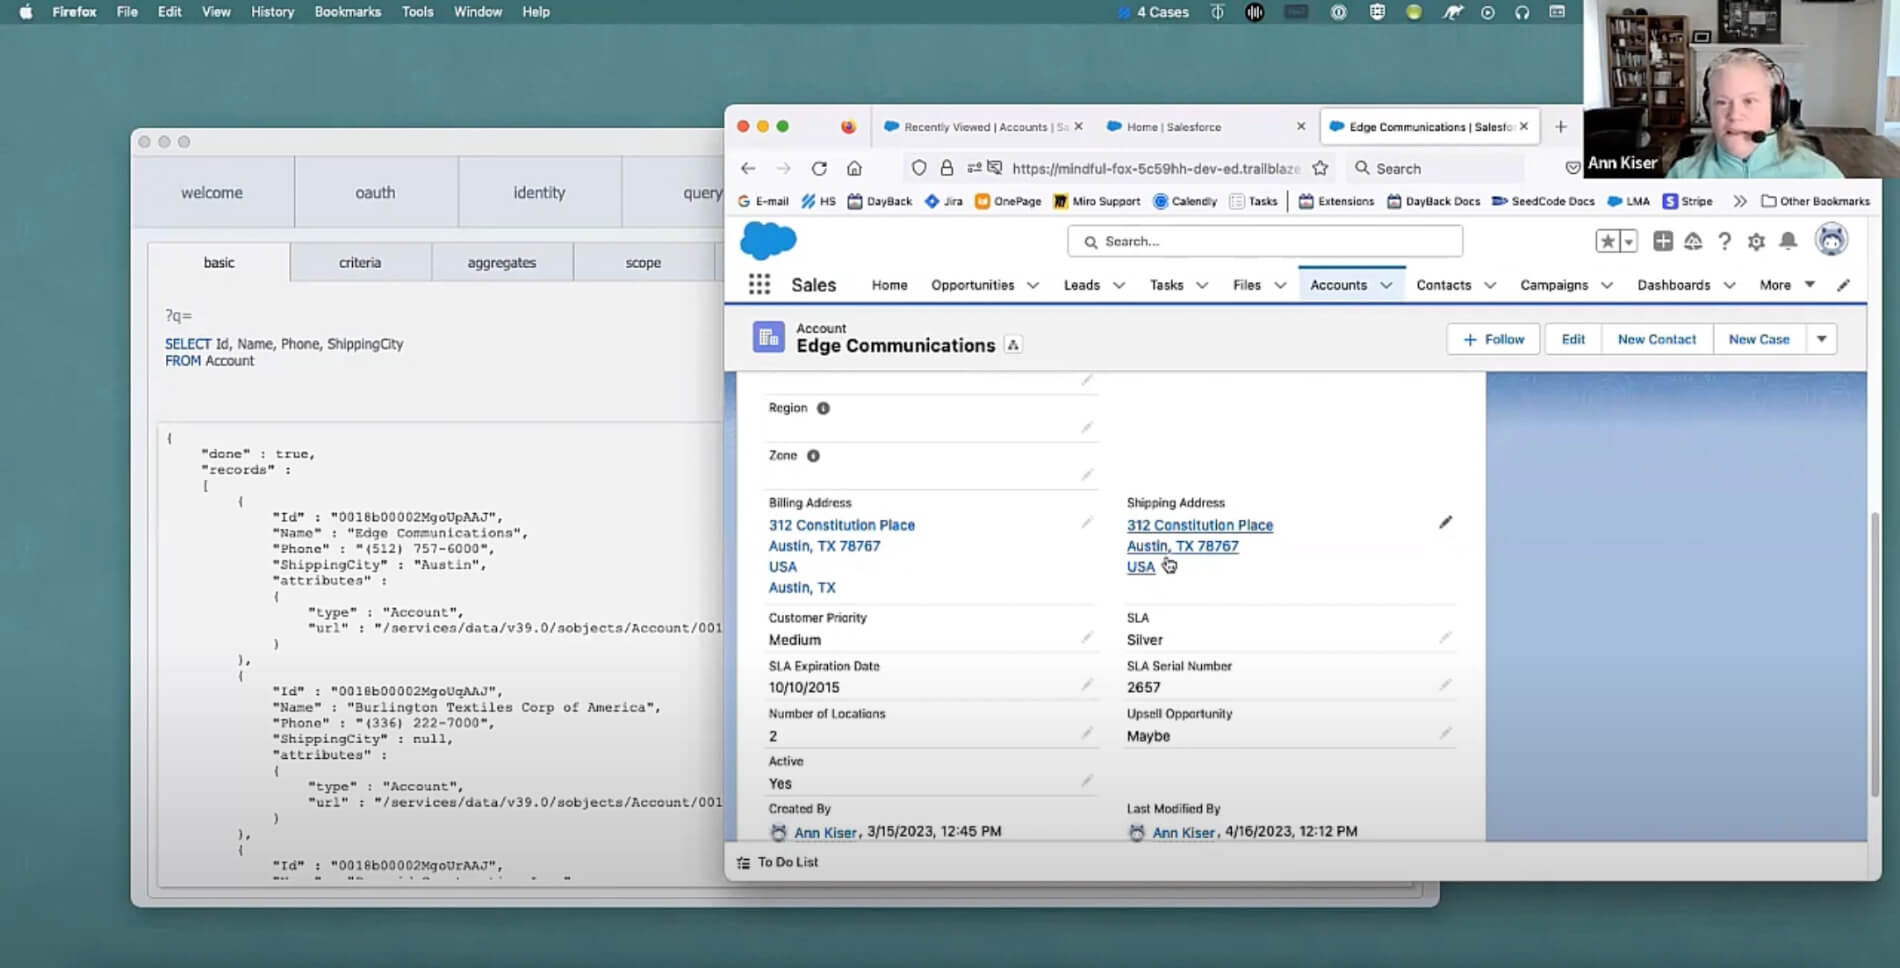Open the Notifications bell
The width and height of the screenshot is (1900, 968).
pos(1788,241)
